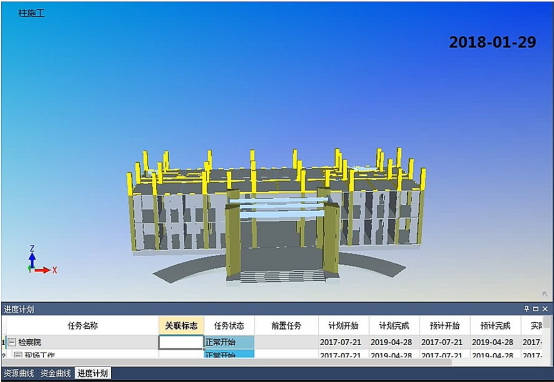Click the 2018-01-29 date label in viewport

tap(493, 42)
